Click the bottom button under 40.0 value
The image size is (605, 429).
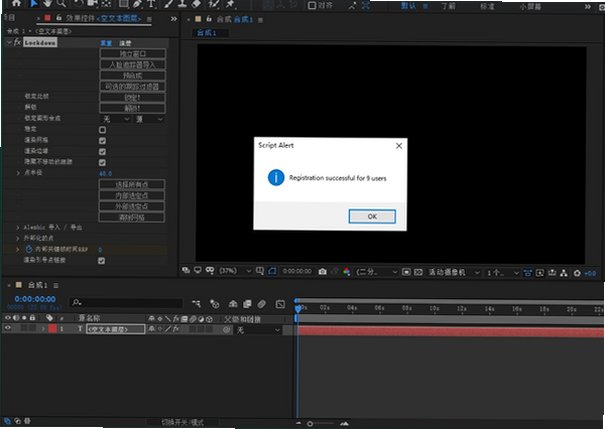(x=132, y=218)
